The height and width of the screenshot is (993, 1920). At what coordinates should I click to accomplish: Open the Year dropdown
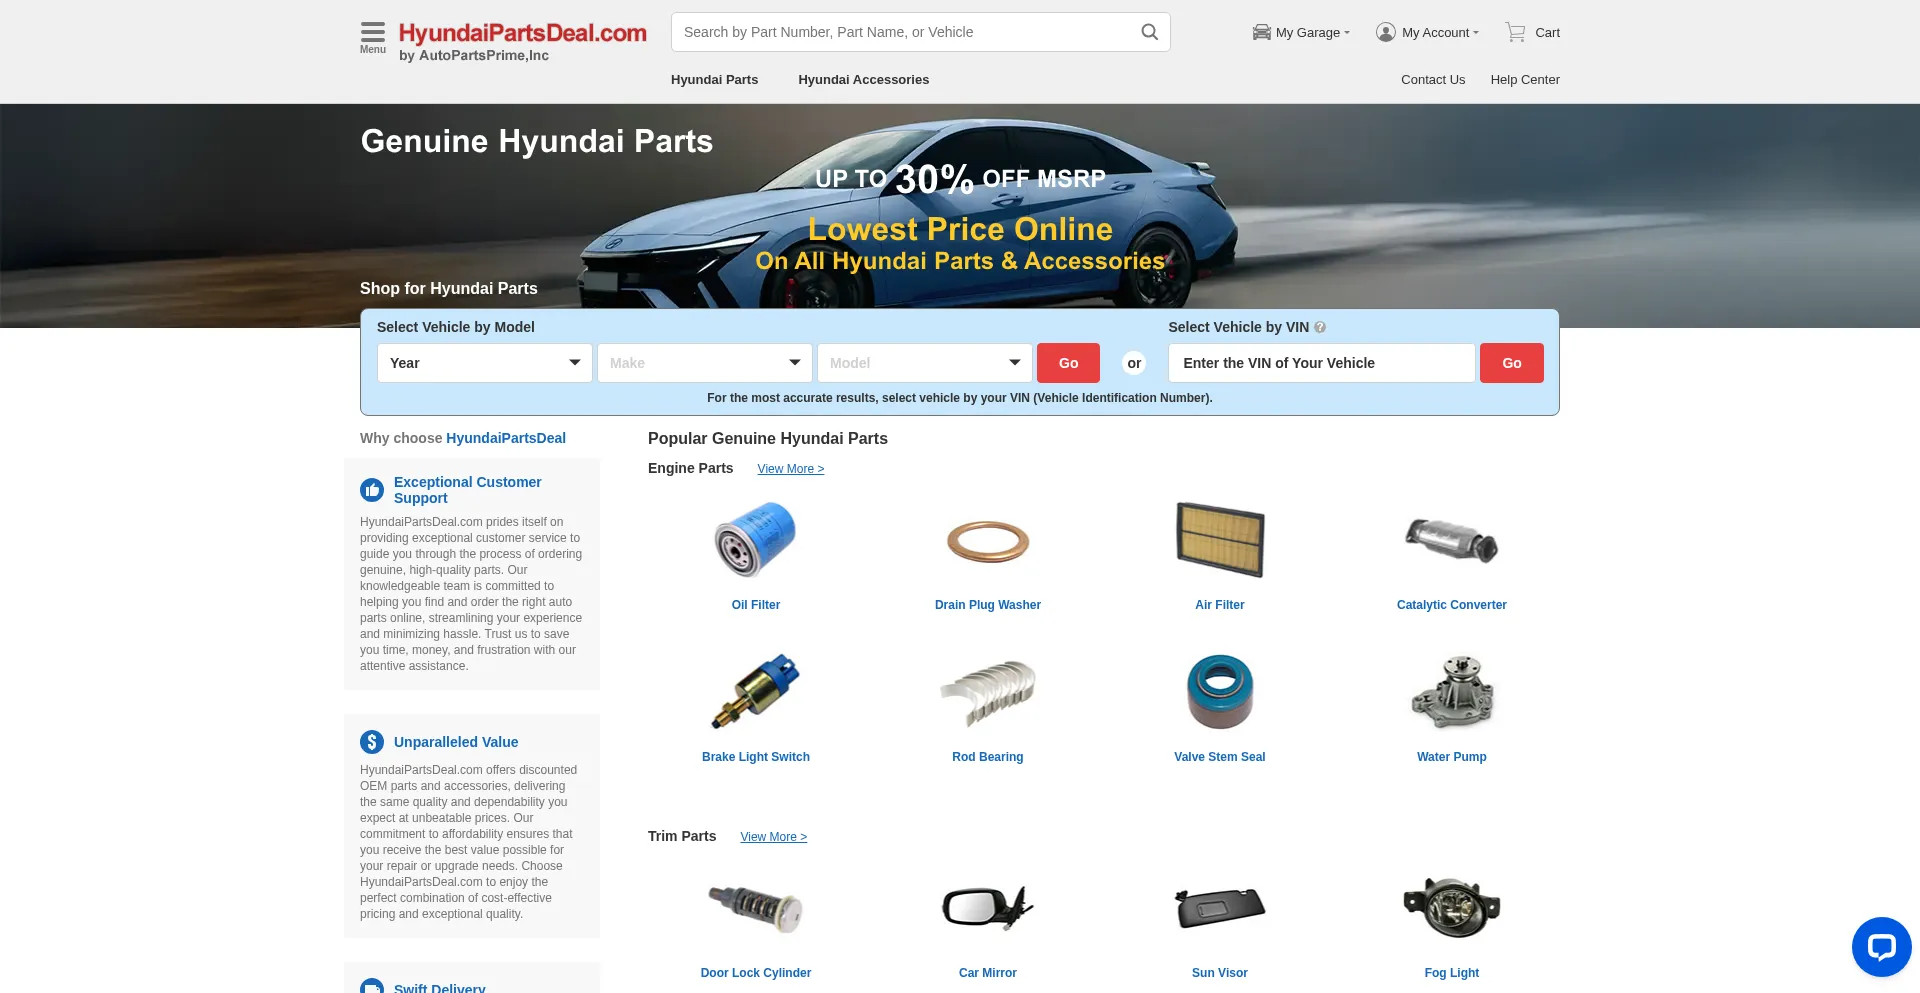[484, 362]
